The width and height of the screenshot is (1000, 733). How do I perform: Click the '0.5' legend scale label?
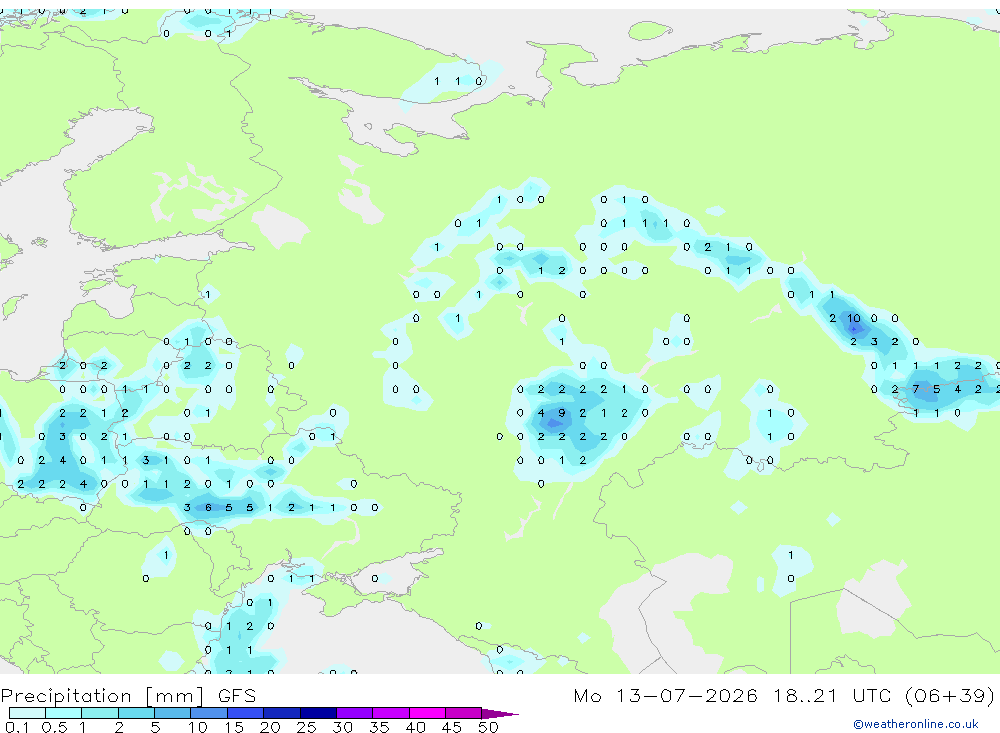click(54, 727)
